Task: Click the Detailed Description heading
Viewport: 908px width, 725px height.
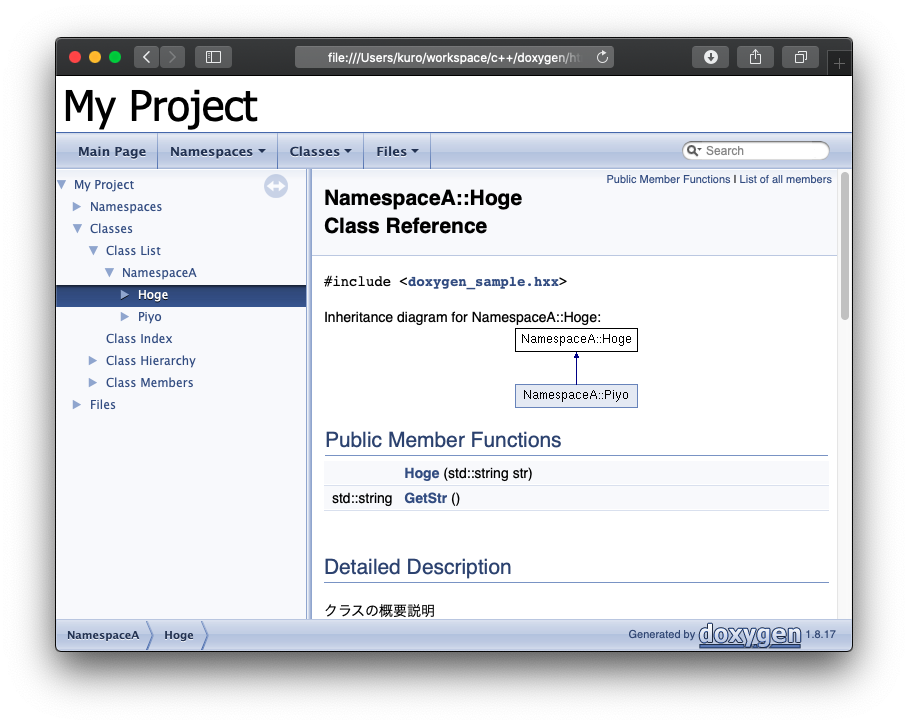Action: pos(418,567)
